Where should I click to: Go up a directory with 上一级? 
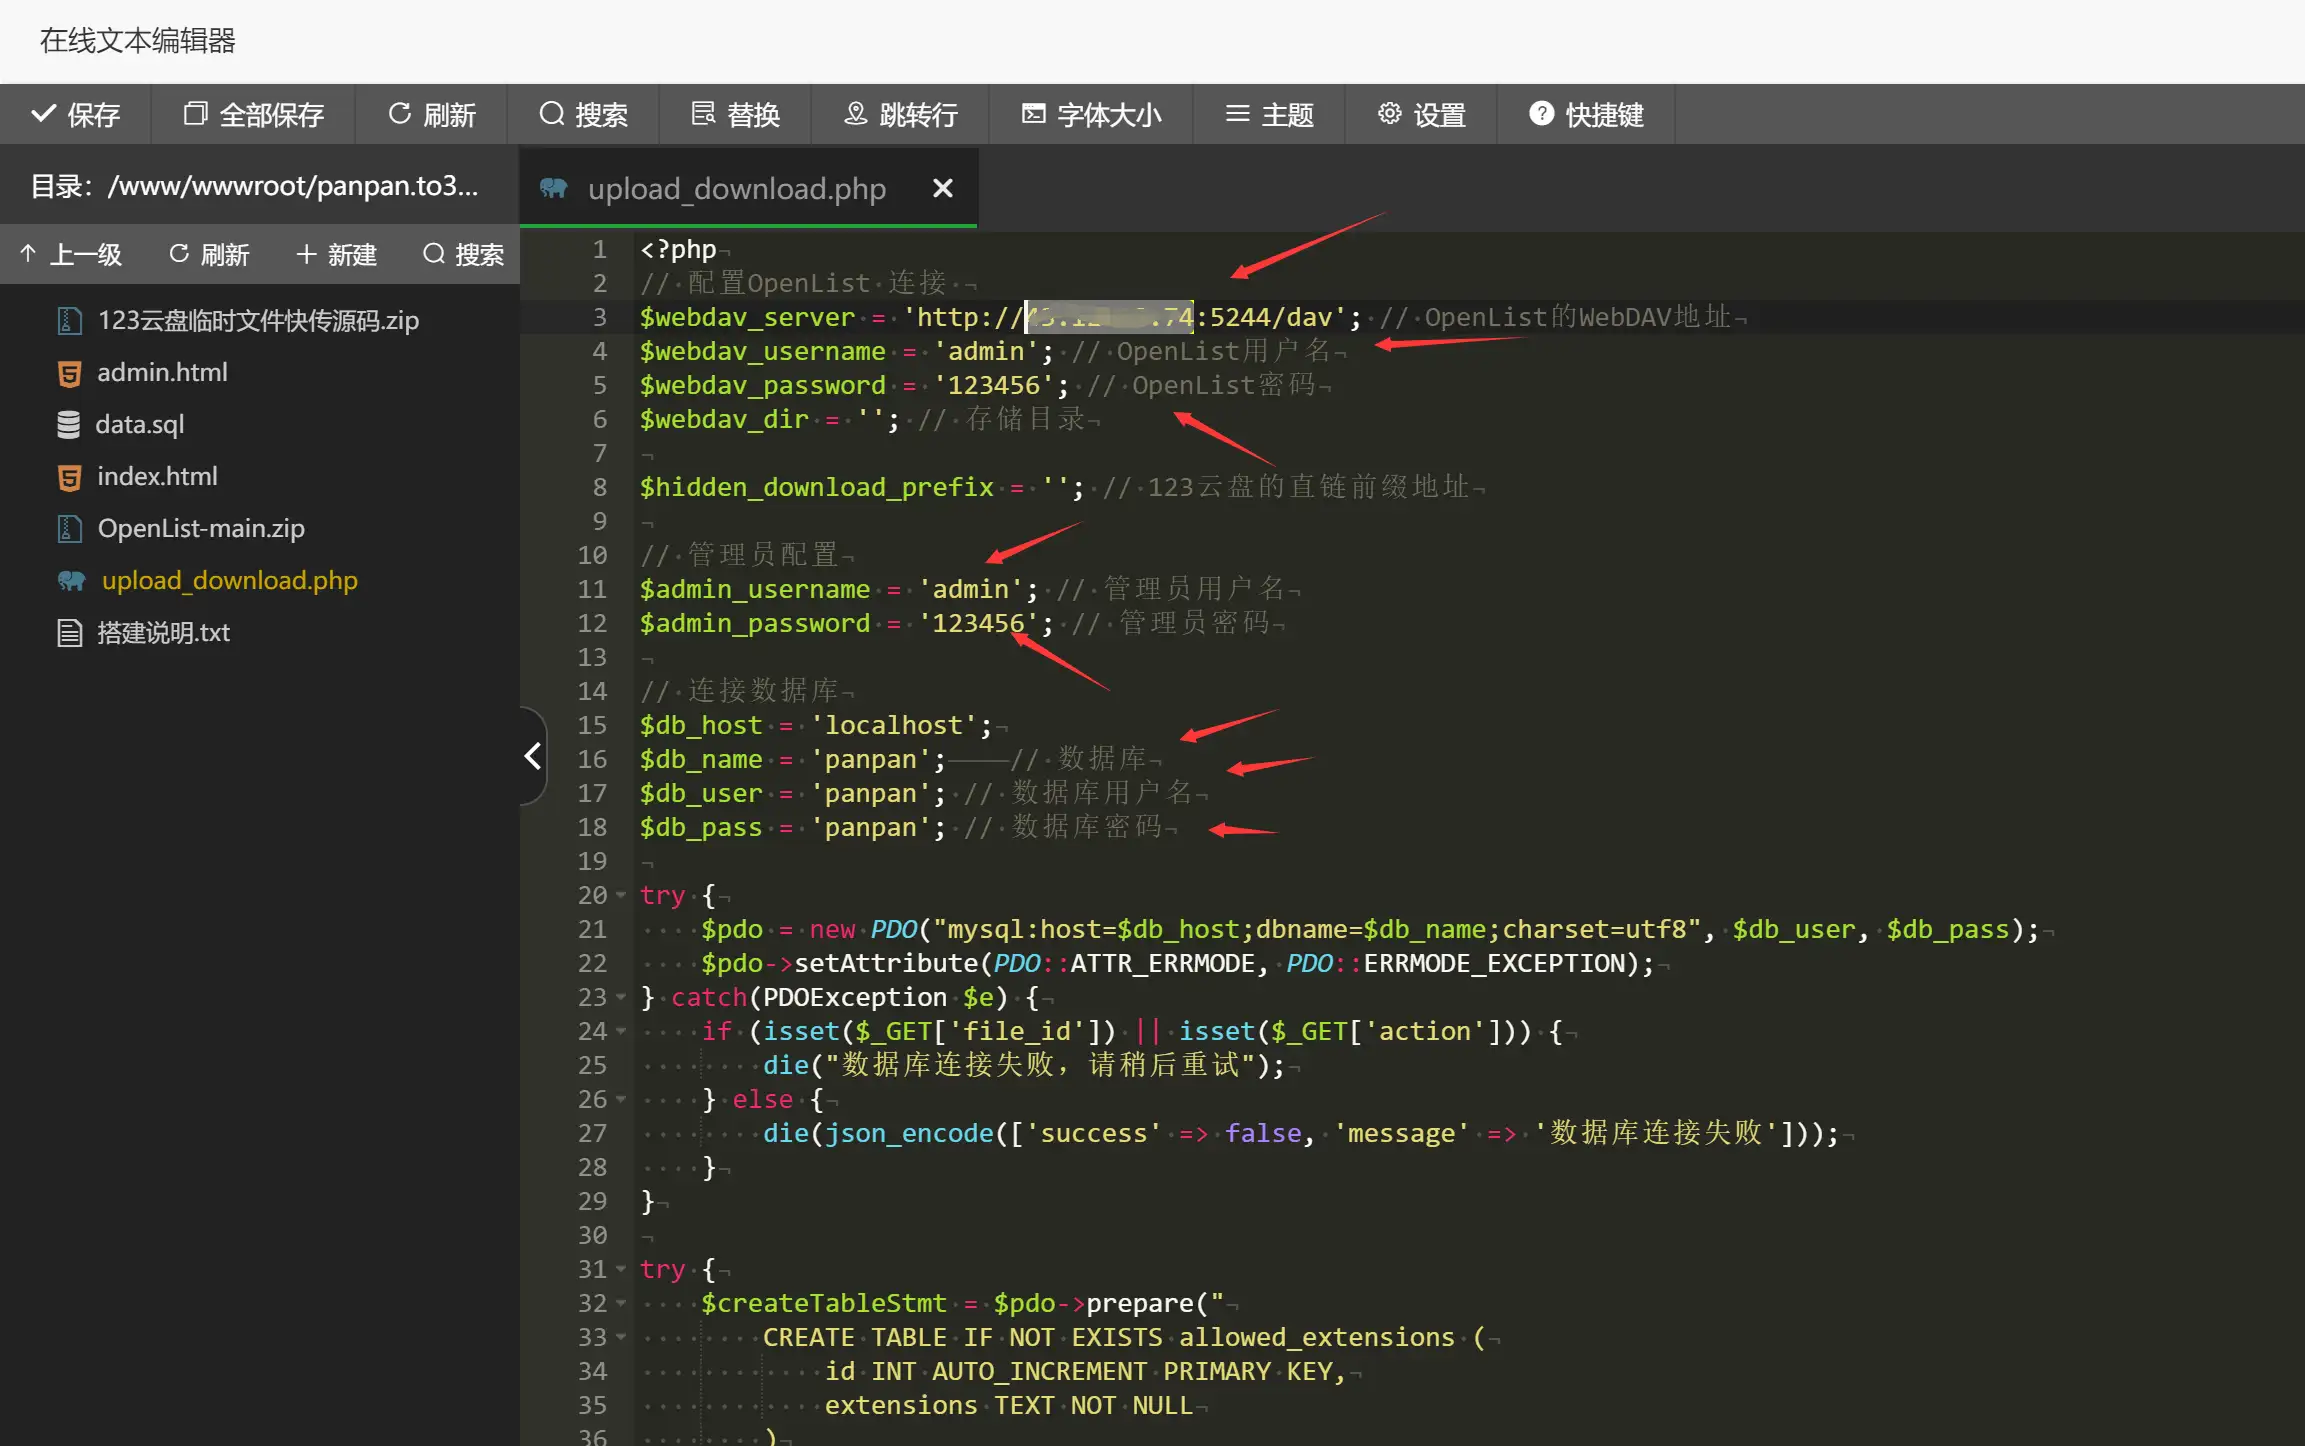pos(70,254)
